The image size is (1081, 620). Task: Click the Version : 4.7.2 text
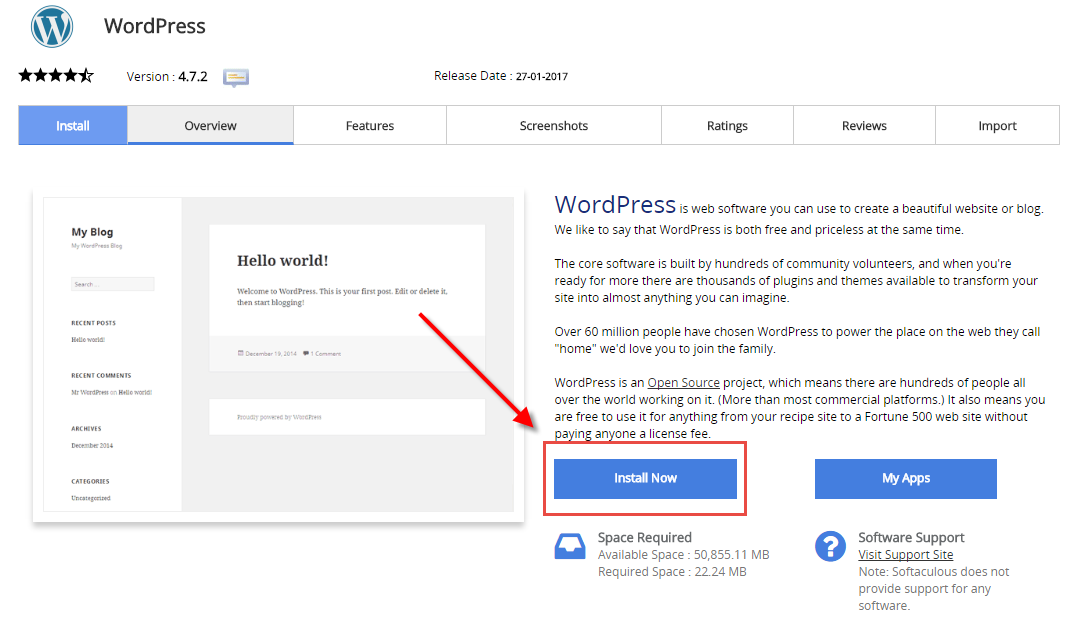point(167,77)
